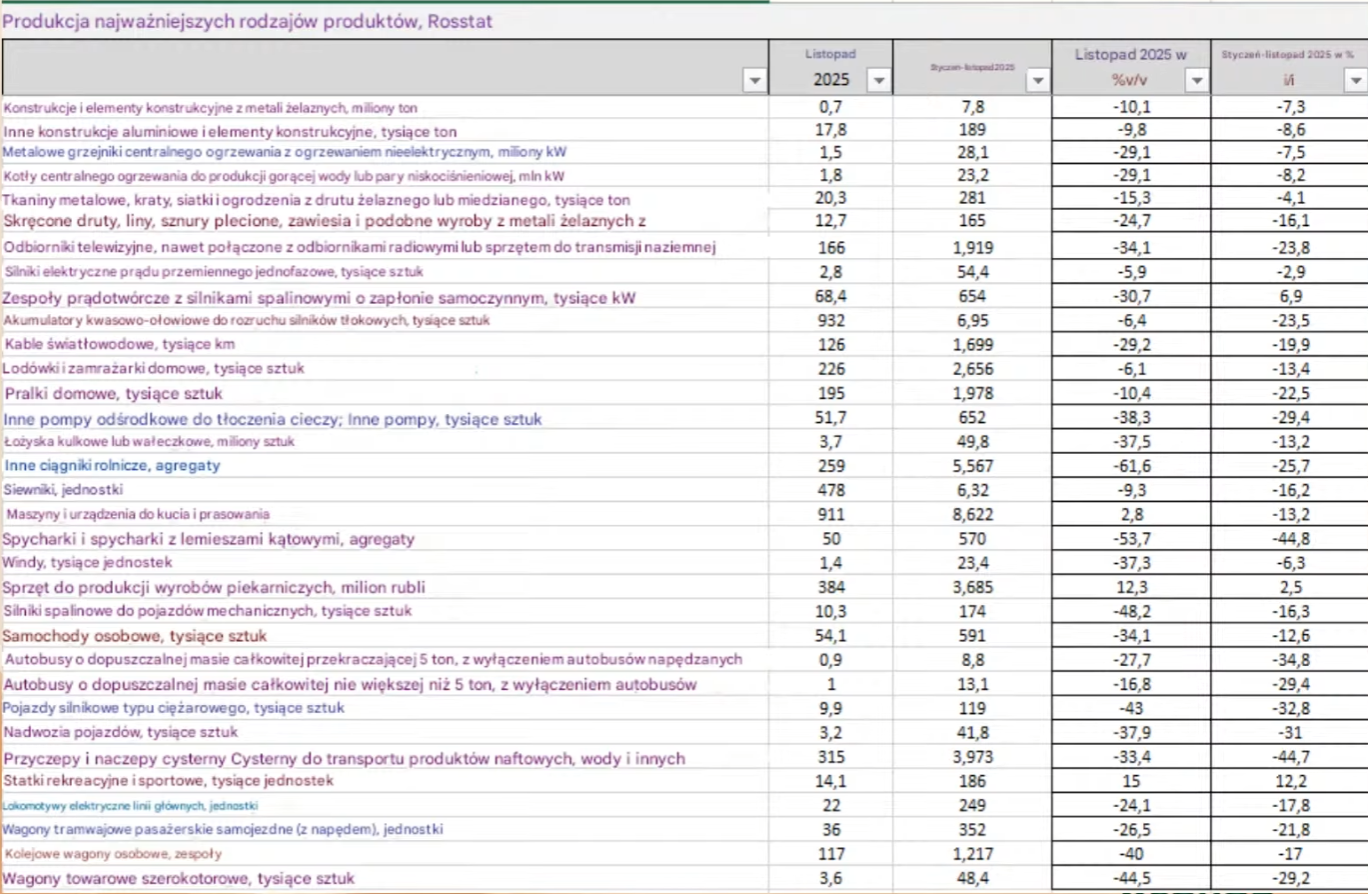Open filter dropdown in Listopad 2025 column
Viewport: 1368px width, 894px height.
(878, 81)
